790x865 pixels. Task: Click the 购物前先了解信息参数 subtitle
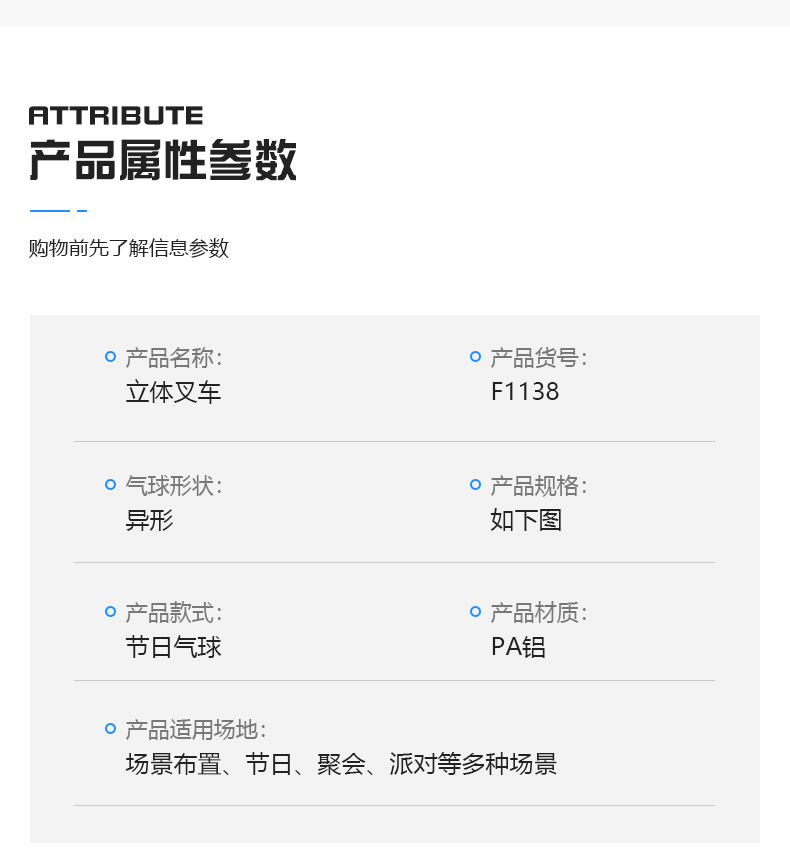[x=129, y=248]
